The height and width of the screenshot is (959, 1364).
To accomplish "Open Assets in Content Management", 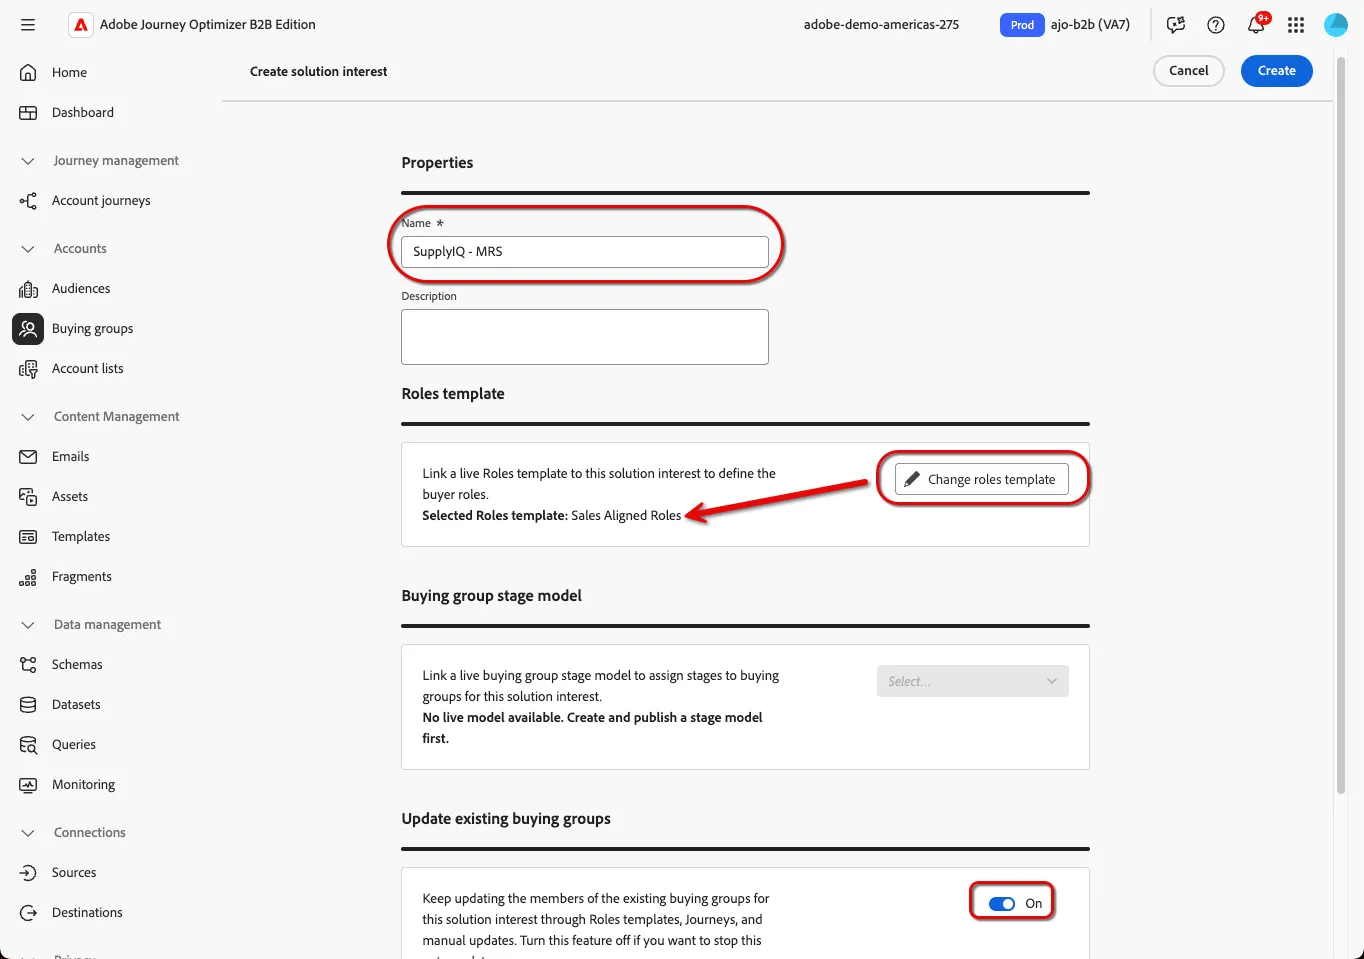I will tap(70, 496).
